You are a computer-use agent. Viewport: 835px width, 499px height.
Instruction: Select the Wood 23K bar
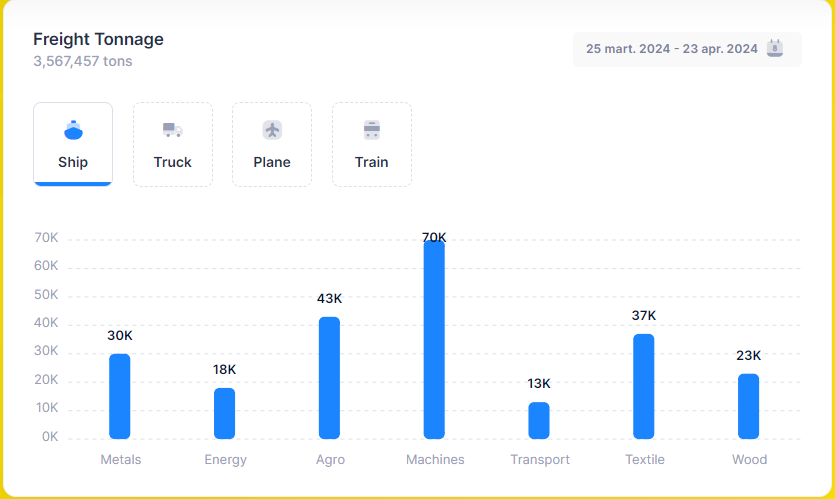(x=748, y=406)
